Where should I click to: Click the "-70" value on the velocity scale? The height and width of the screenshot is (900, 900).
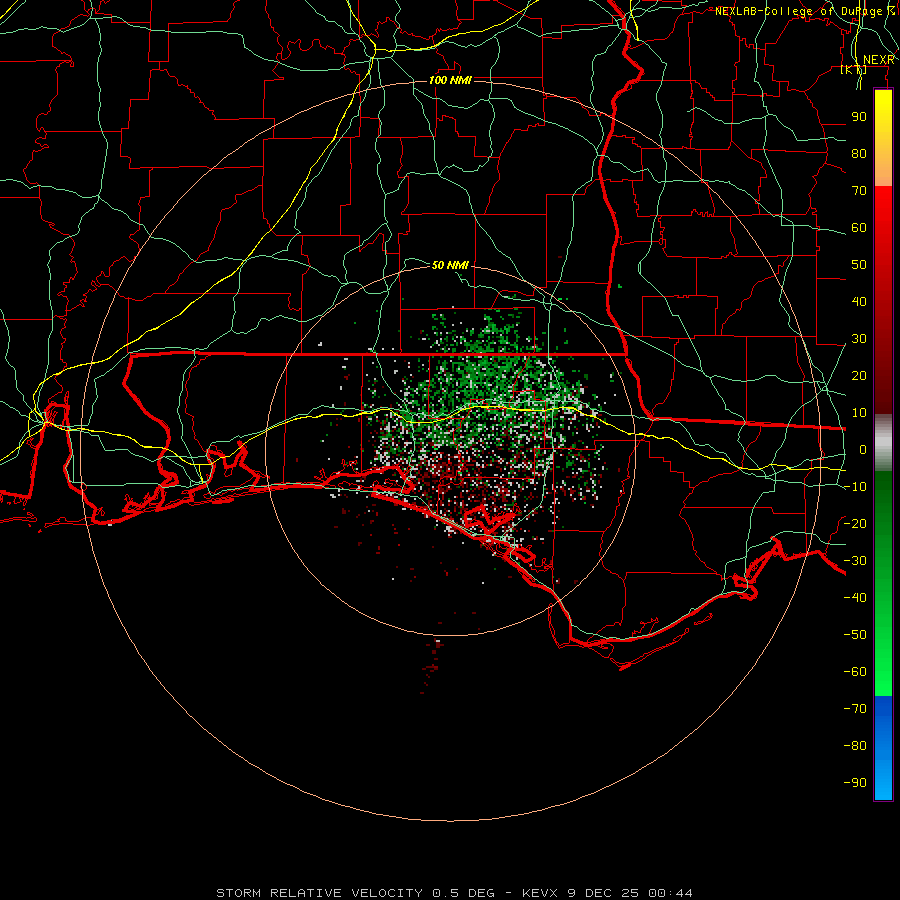[855, 709]
